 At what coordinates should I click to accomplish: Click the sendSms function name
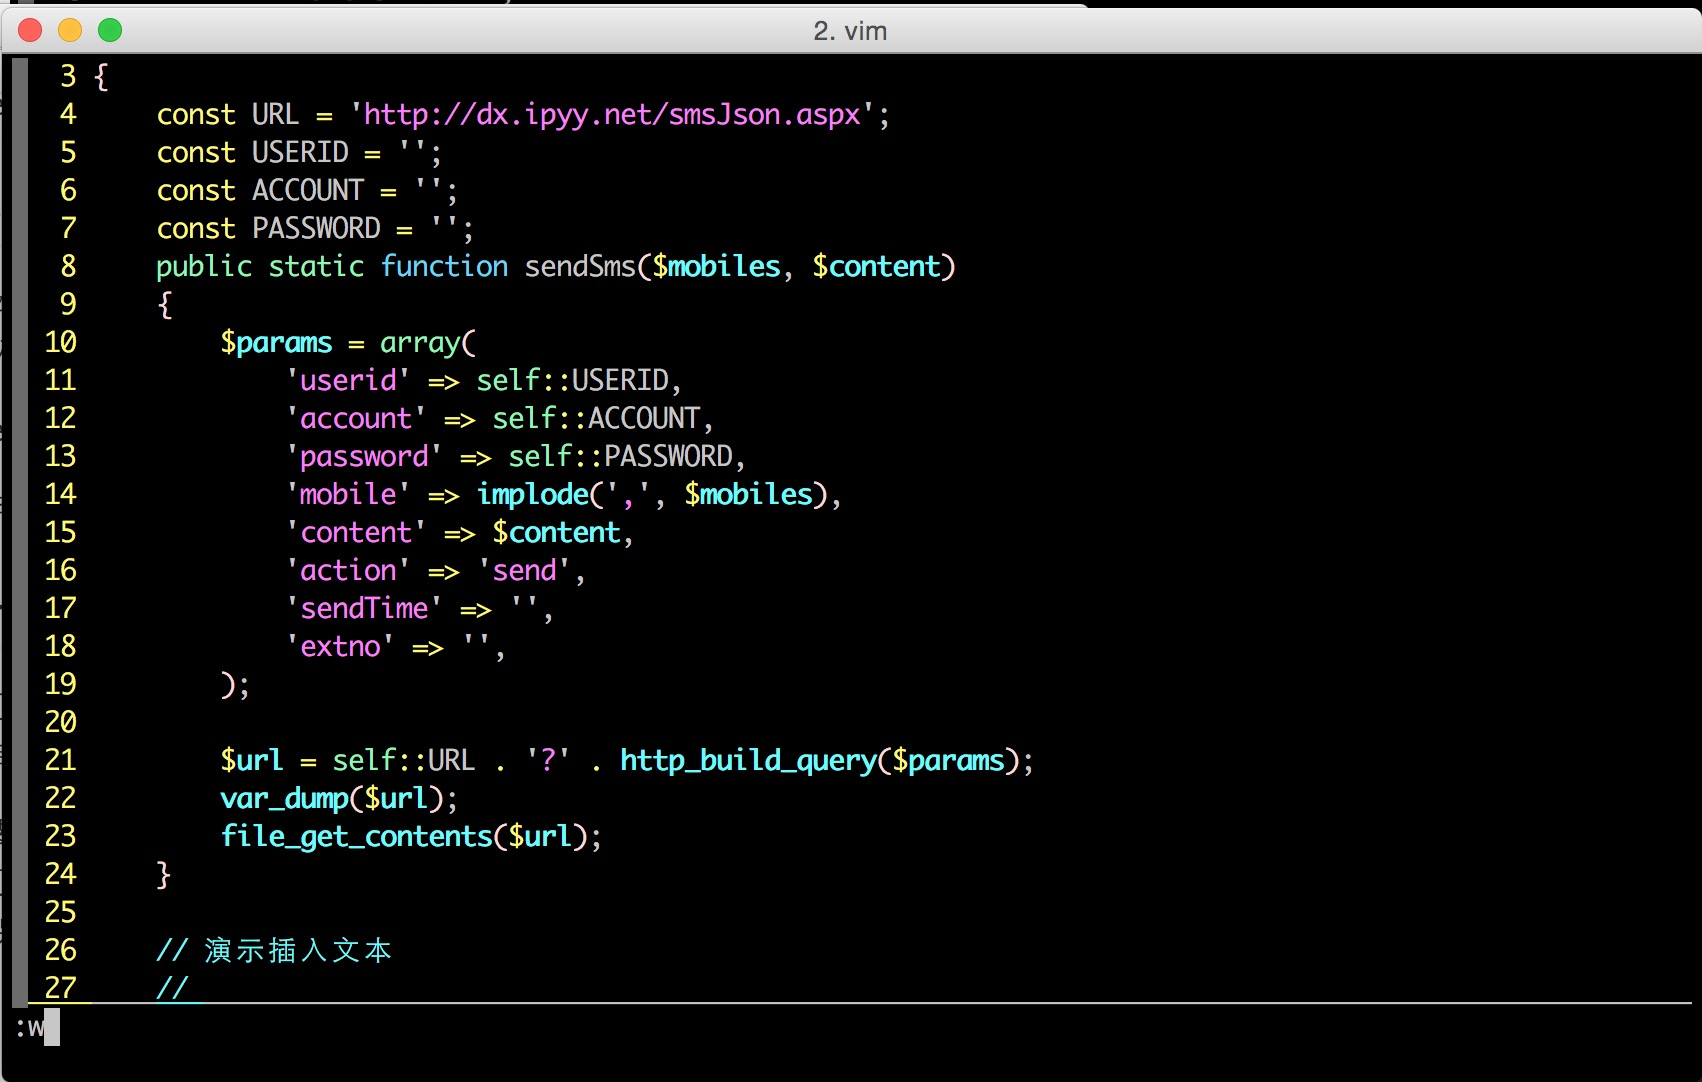point(580,267)
